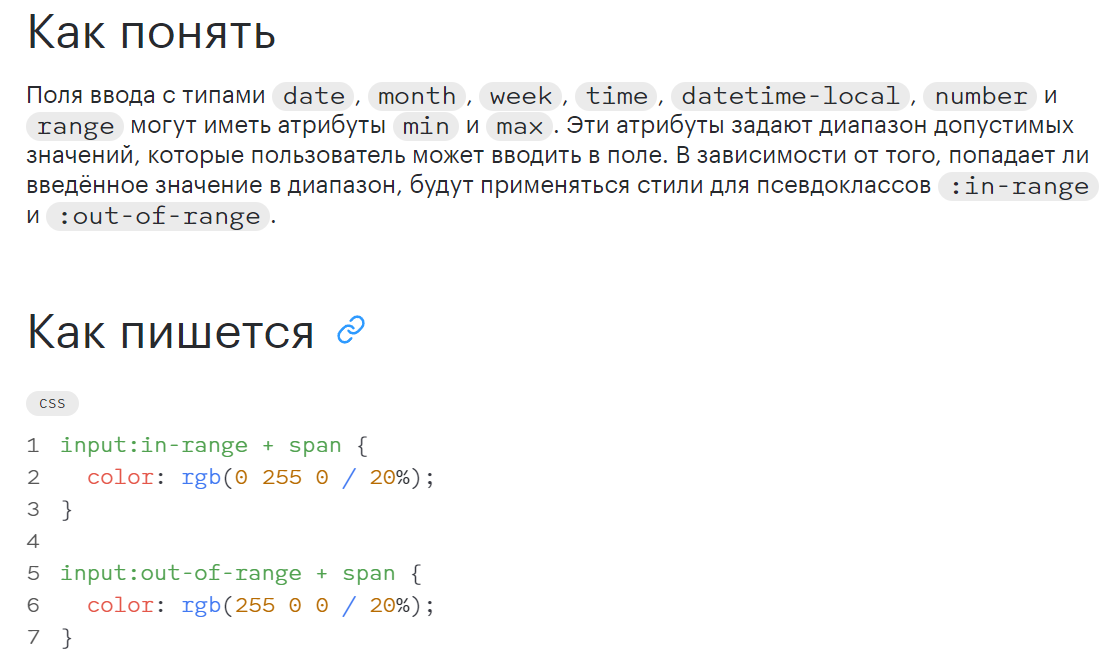This screenshot has height=660, width=1112.
Task: Click the datetime-local code tag
Action: click(x=790, y=96)
